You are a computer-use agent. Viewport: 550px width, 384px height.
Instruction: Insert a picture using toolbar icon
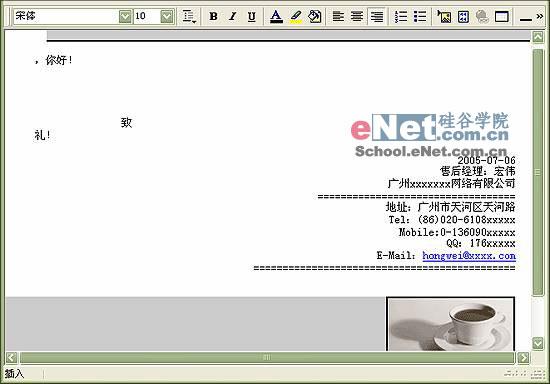click(444, 16)
